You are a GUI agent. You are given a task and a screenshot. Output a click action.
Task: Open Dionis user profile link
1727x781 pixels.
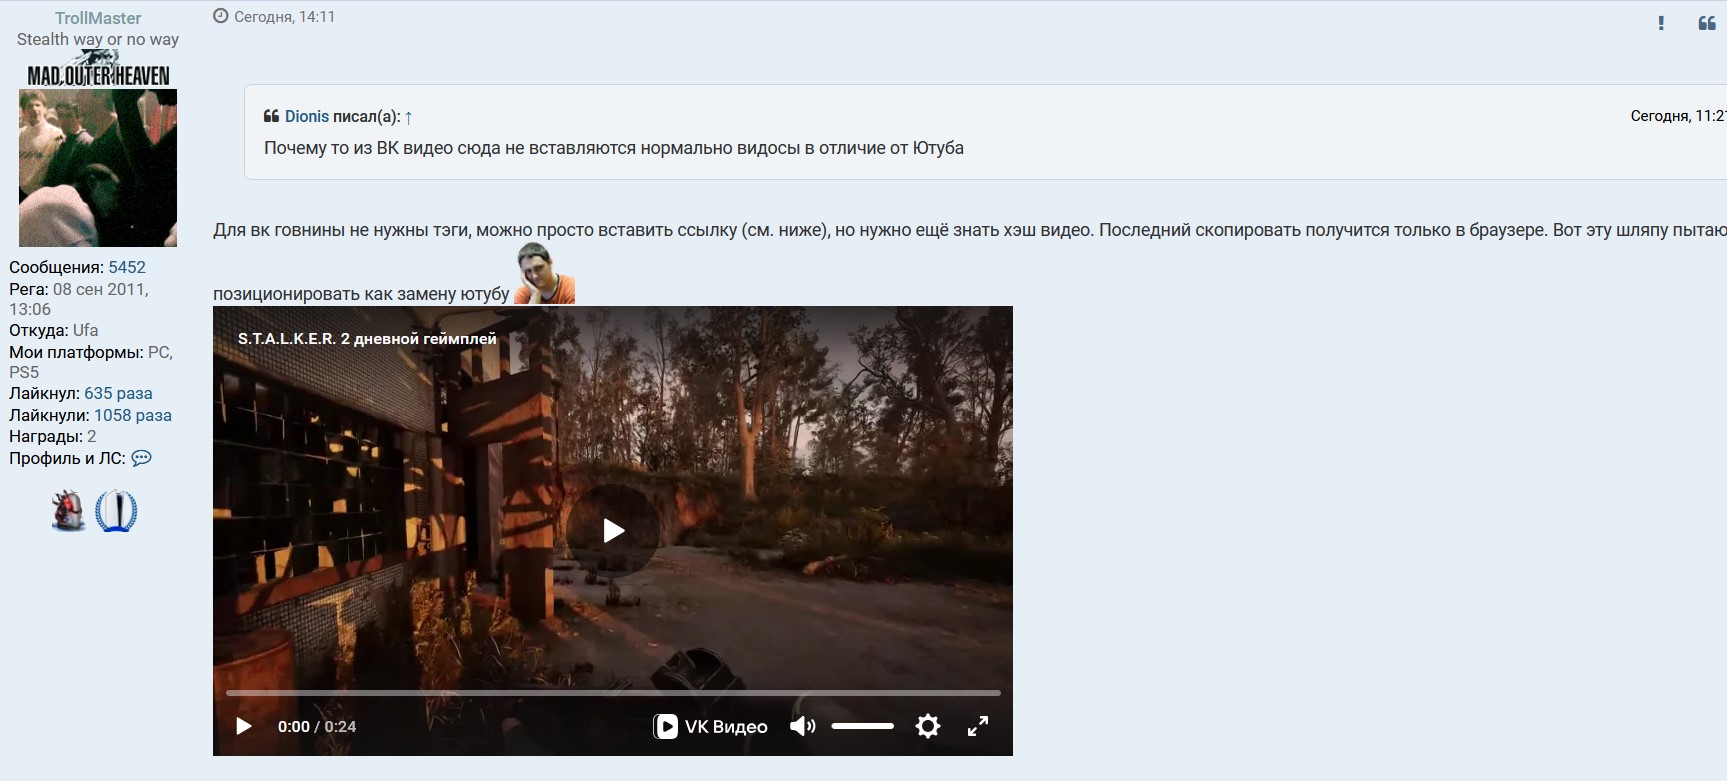pyautogui.click(x=306, y=117)
